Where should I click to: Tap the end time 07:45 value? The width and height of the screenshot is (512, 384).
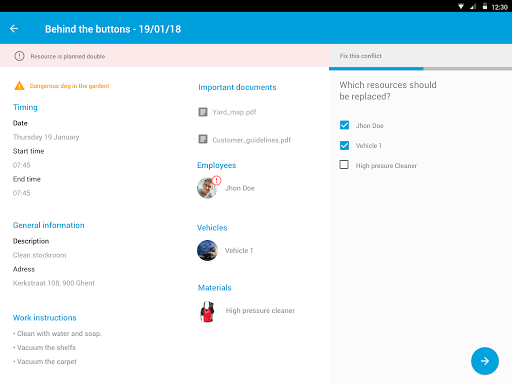pos(22,193)
